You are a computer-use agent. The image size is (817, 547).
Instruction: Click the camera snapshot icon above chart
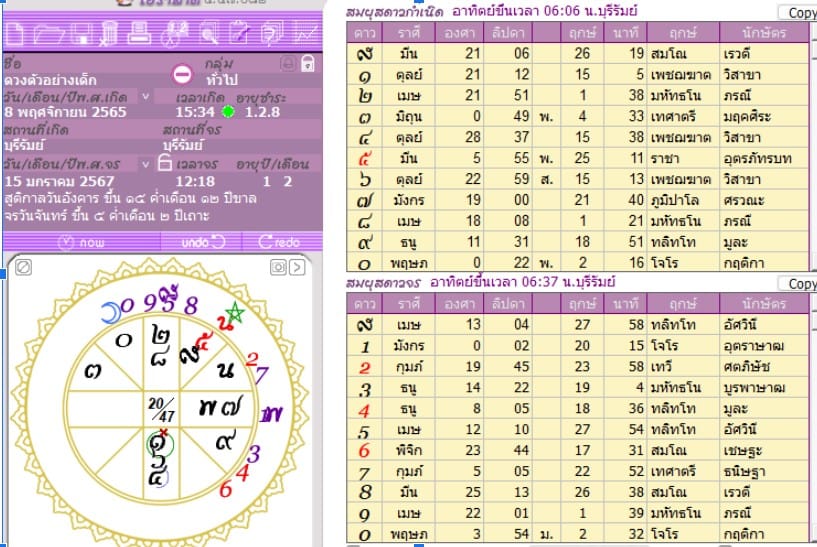(281, 266)
